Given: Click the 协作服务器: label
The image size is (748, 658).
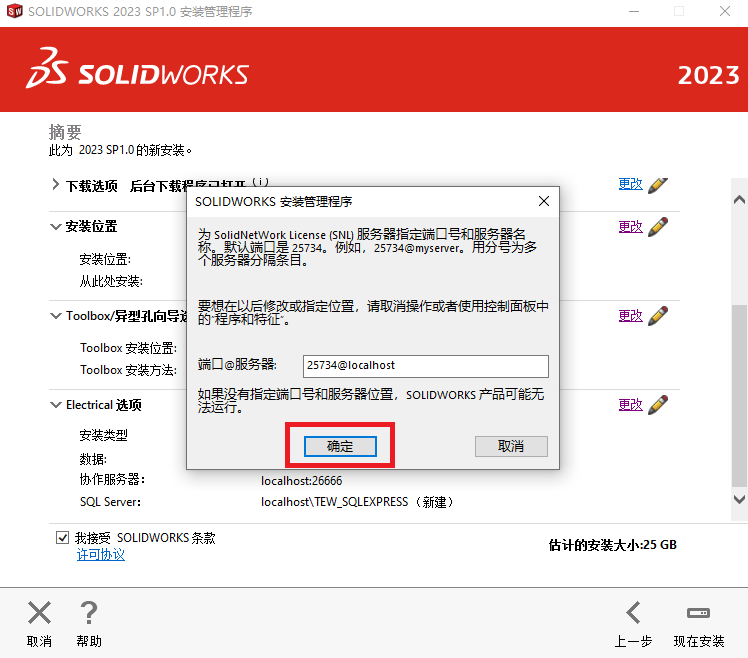Looking at the screenshot, I should (x=112, y=479).
